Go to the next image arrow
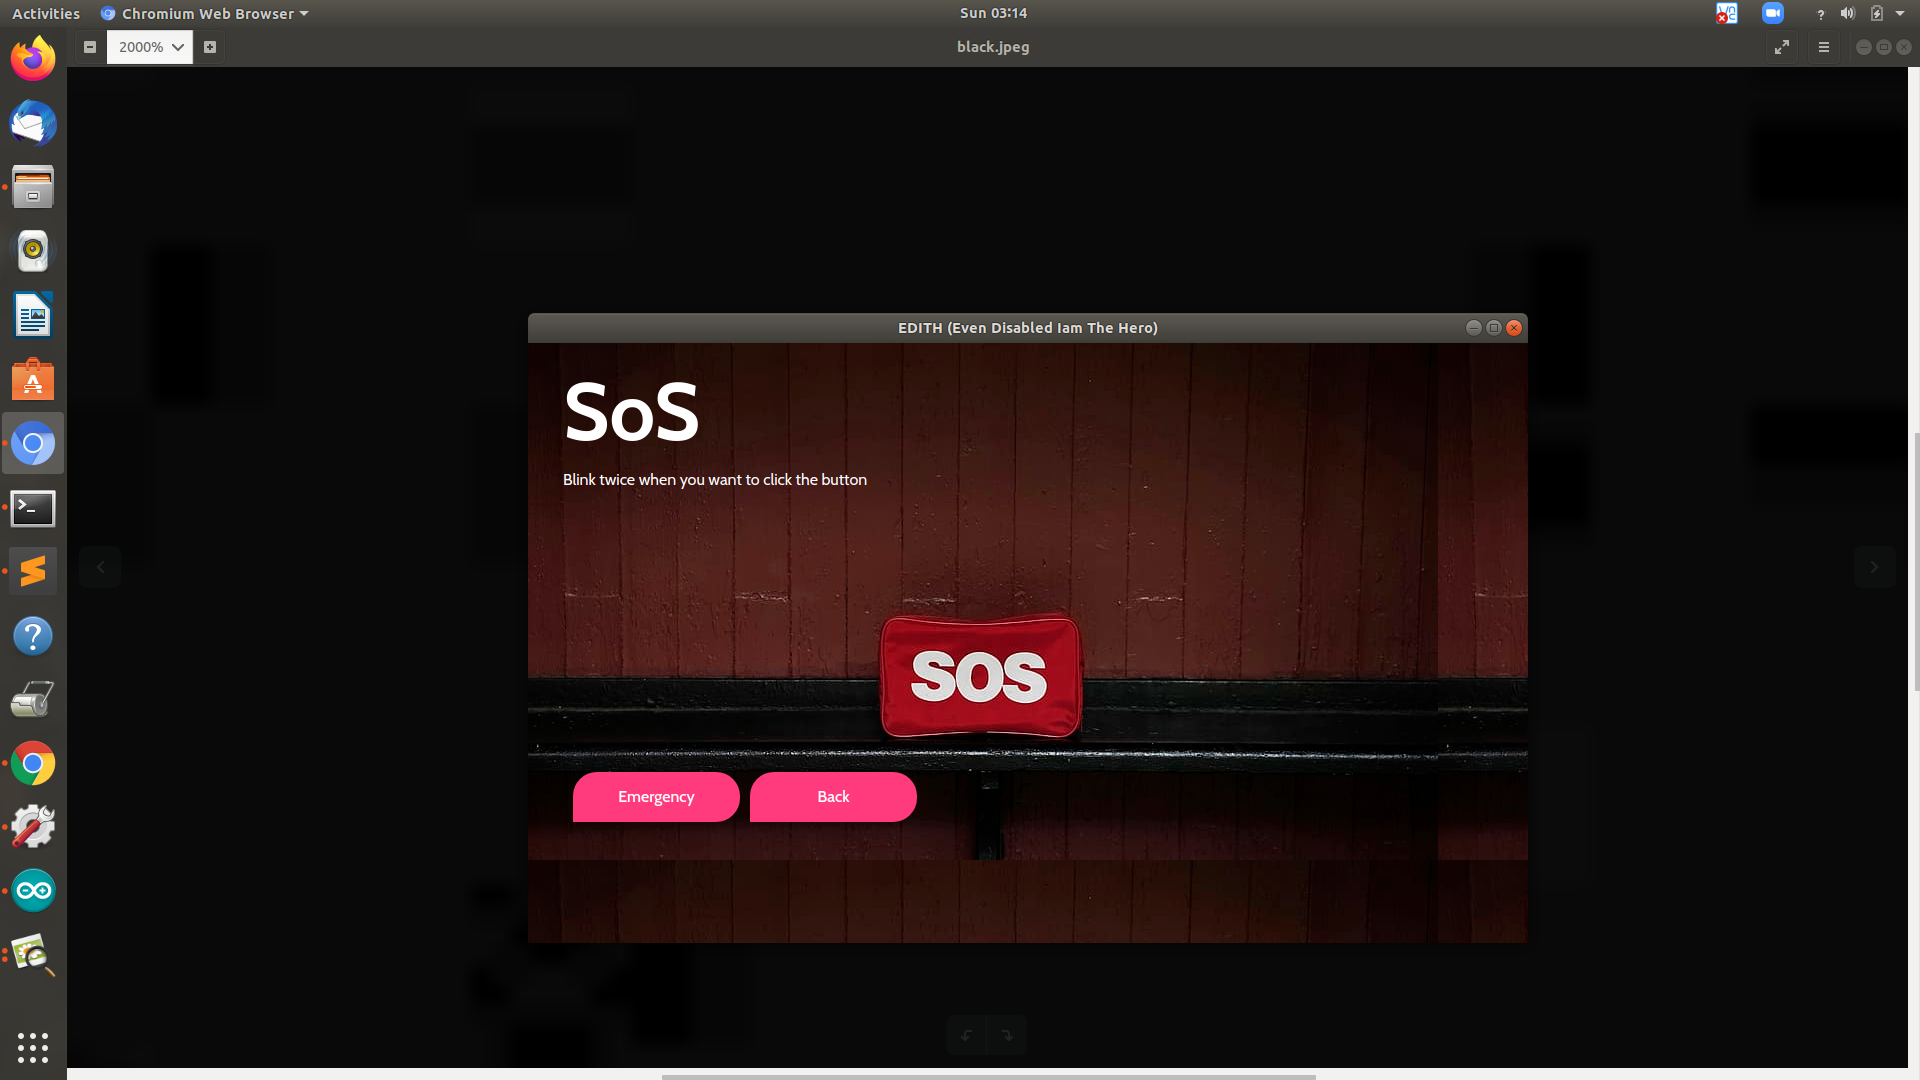This screenshot has width=1920, height=1080. (x=1874, y=567)
